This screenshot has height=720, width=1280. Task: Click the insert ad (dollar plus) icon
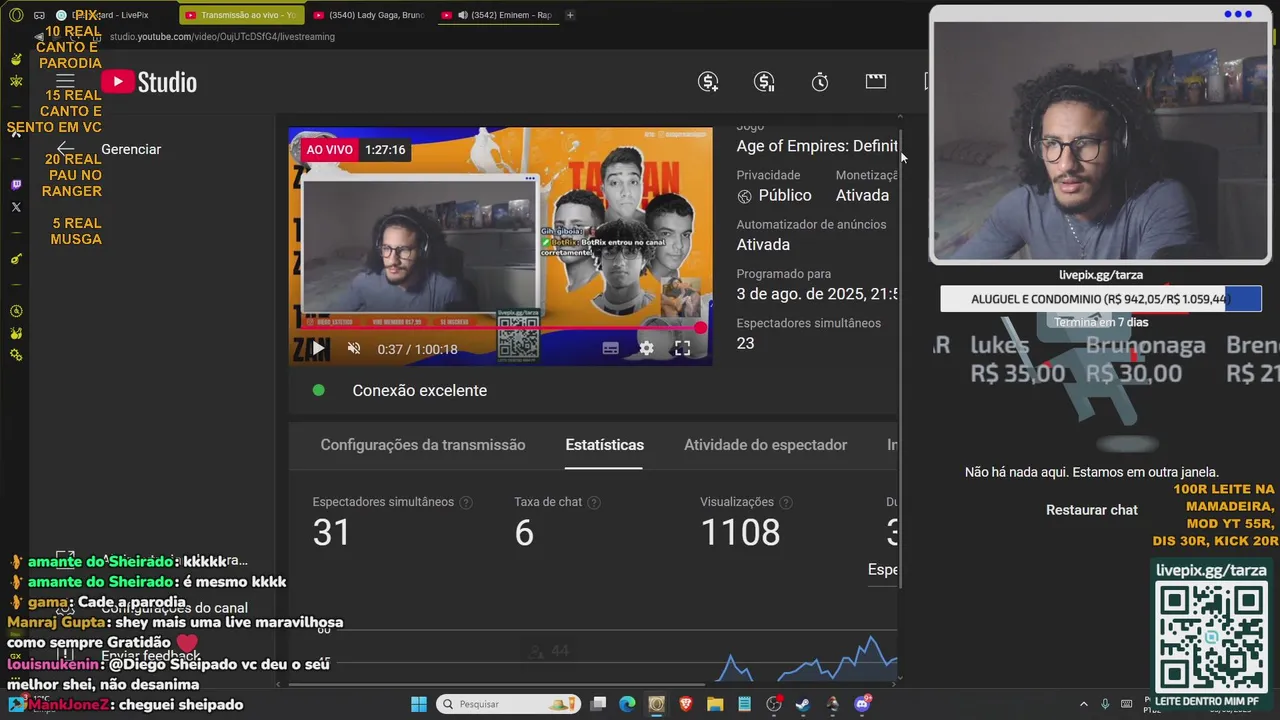coord(708,82)
